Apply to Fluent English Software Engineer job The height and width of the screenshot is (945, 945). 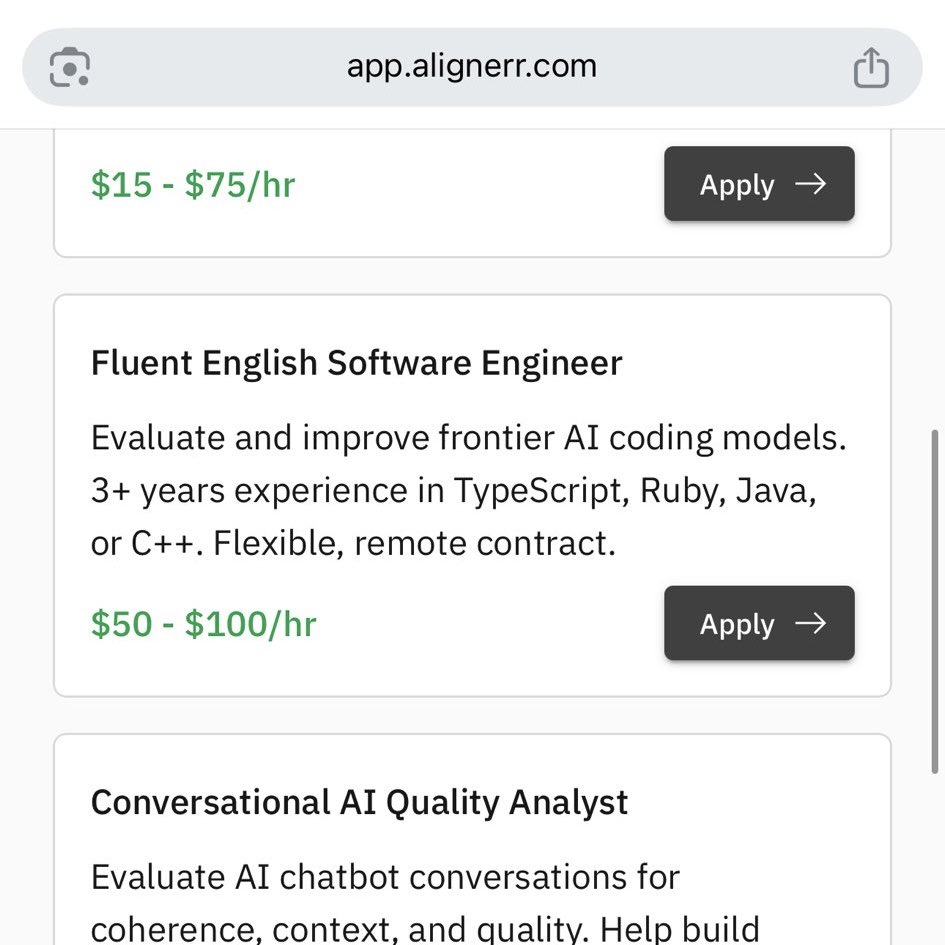coord(759,623)
